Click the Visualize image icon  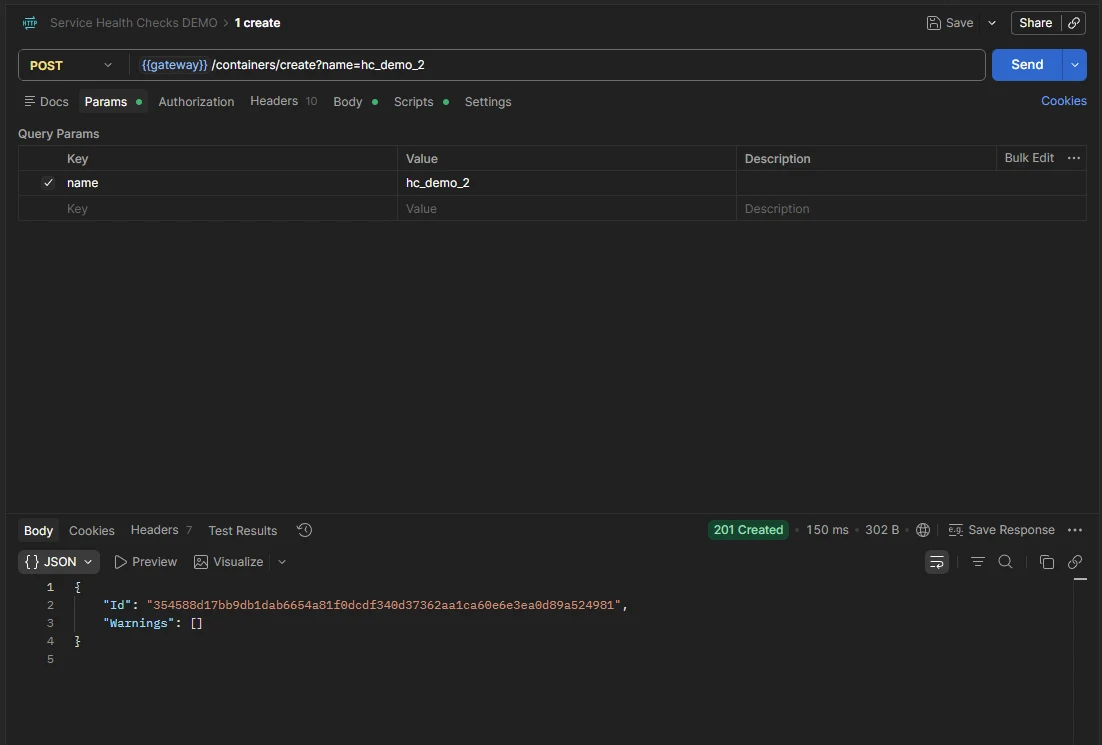201,562
